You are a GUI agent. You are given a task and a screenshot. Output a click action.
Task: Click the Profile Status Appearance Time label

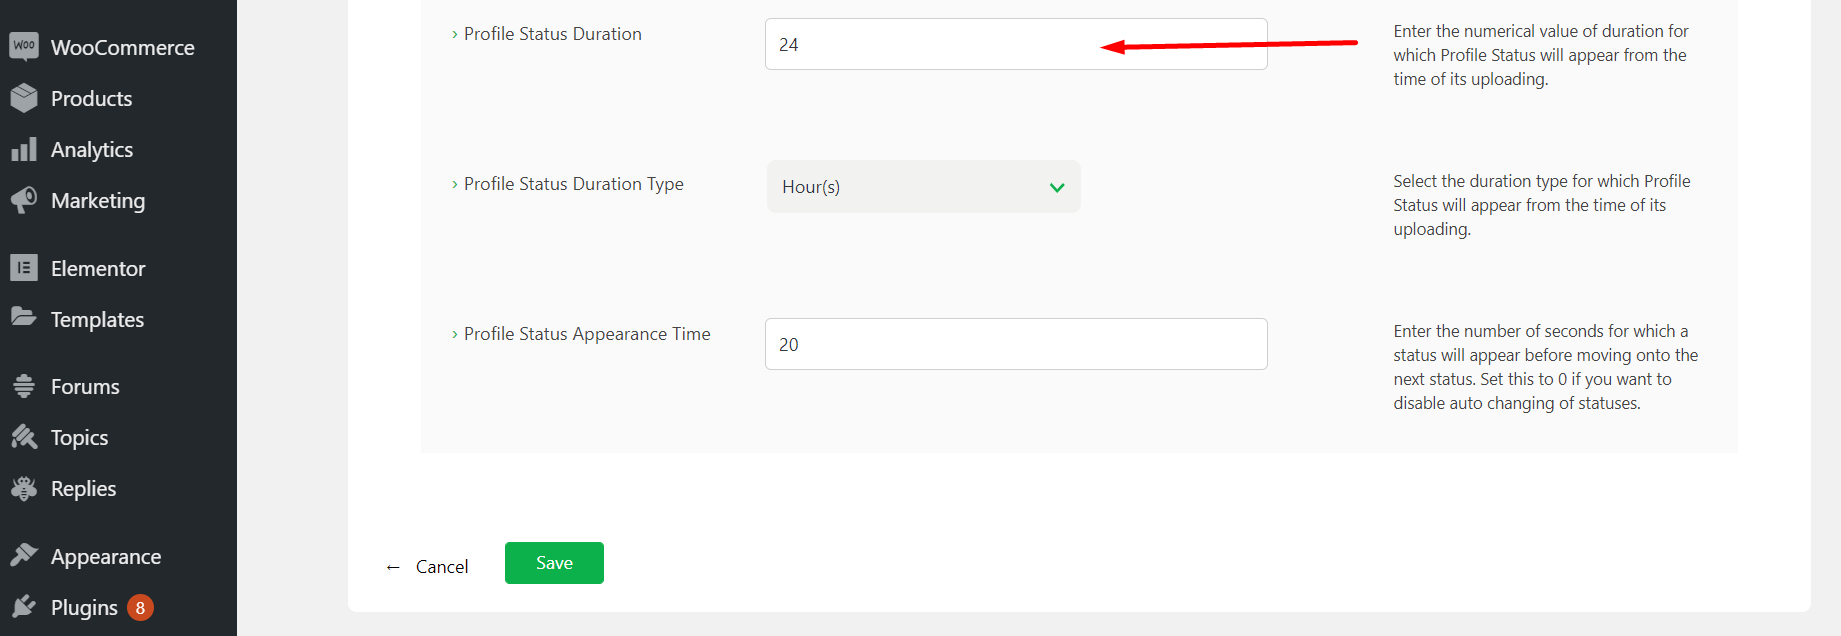point(587,334)
